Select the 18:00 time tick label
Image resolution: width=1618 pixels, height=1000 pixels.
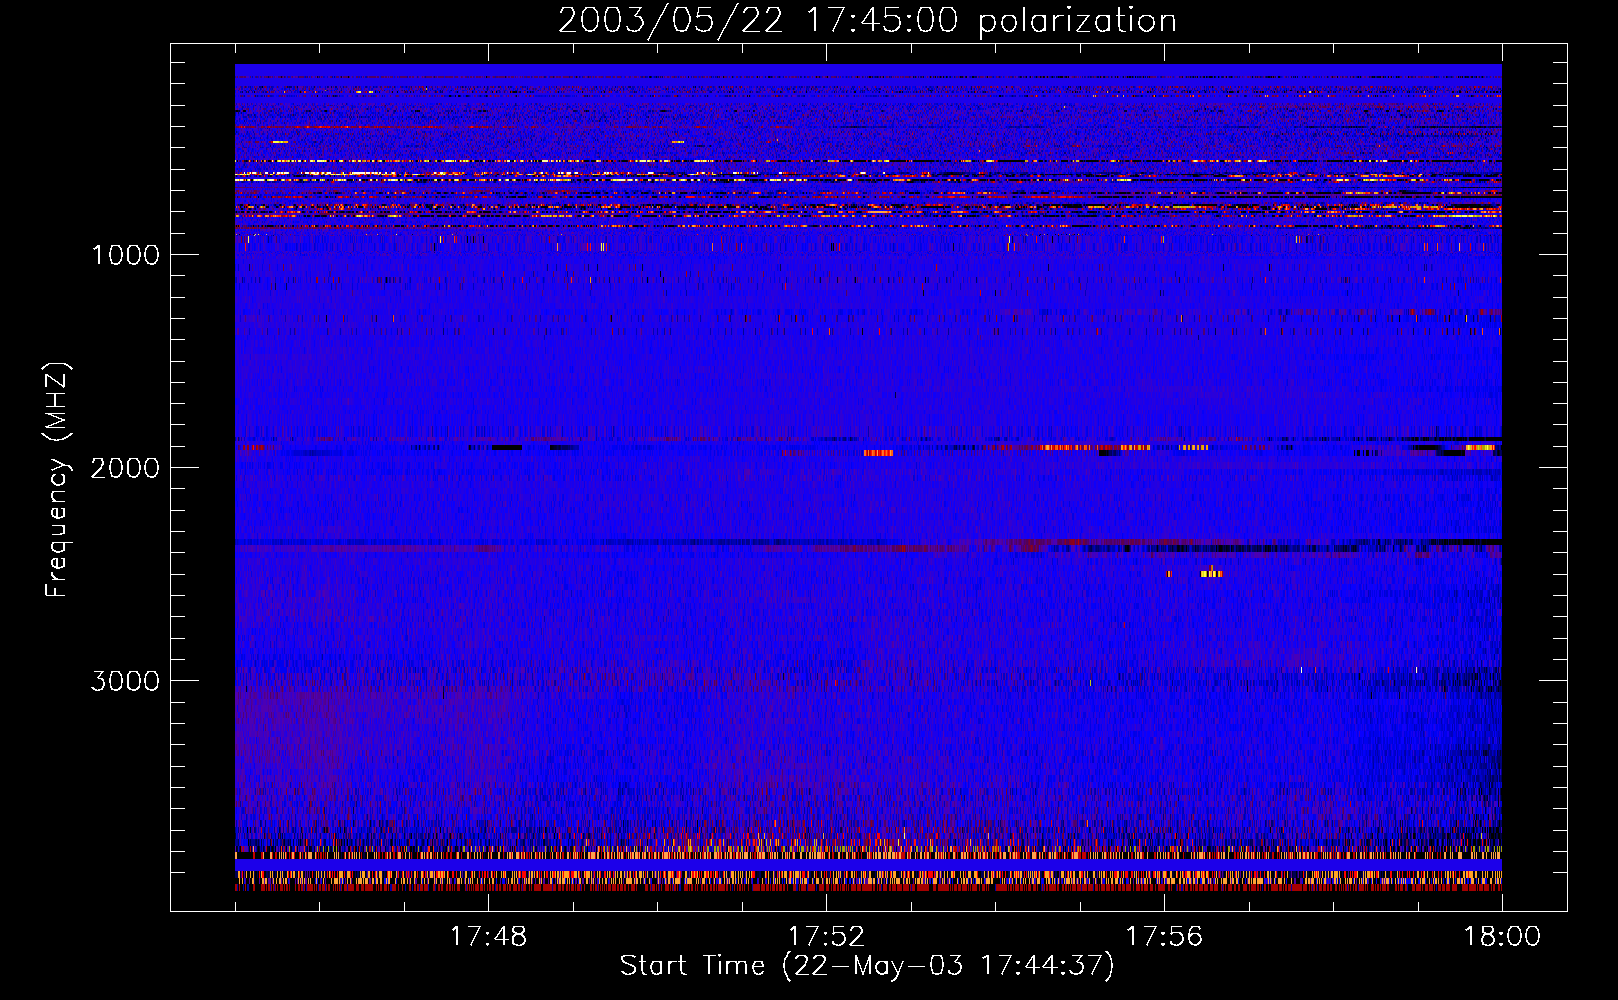pos(1502,937)
